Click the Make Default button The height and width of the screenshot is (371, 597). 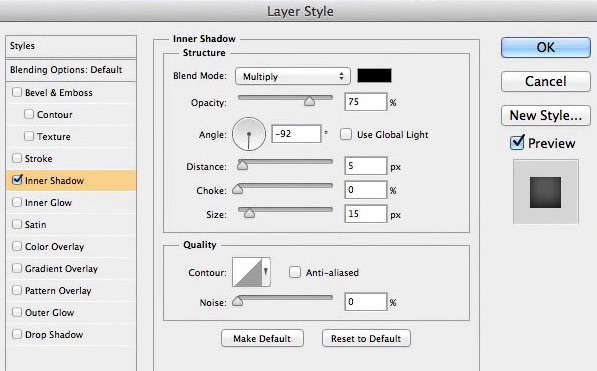coord(262,338)
